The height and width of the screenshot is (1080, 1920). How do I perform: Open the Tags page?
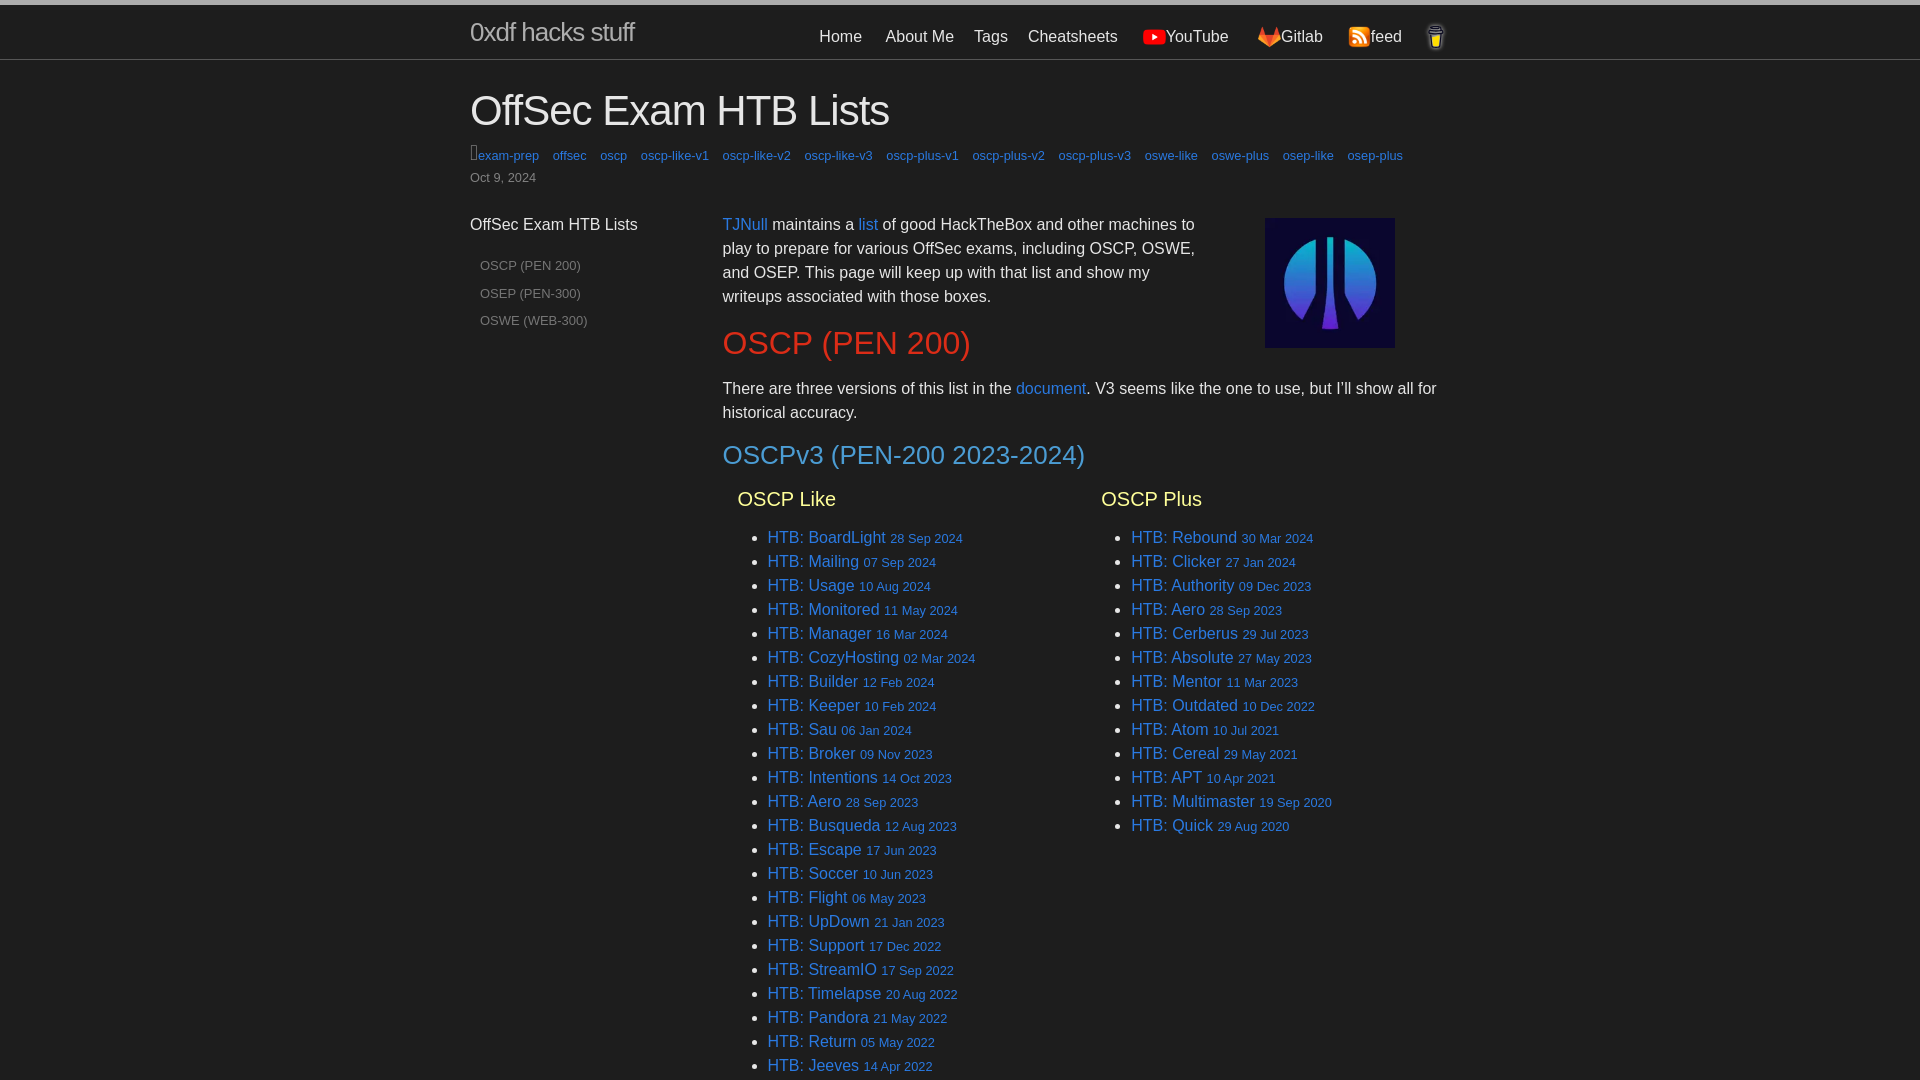tap(990, 37)
